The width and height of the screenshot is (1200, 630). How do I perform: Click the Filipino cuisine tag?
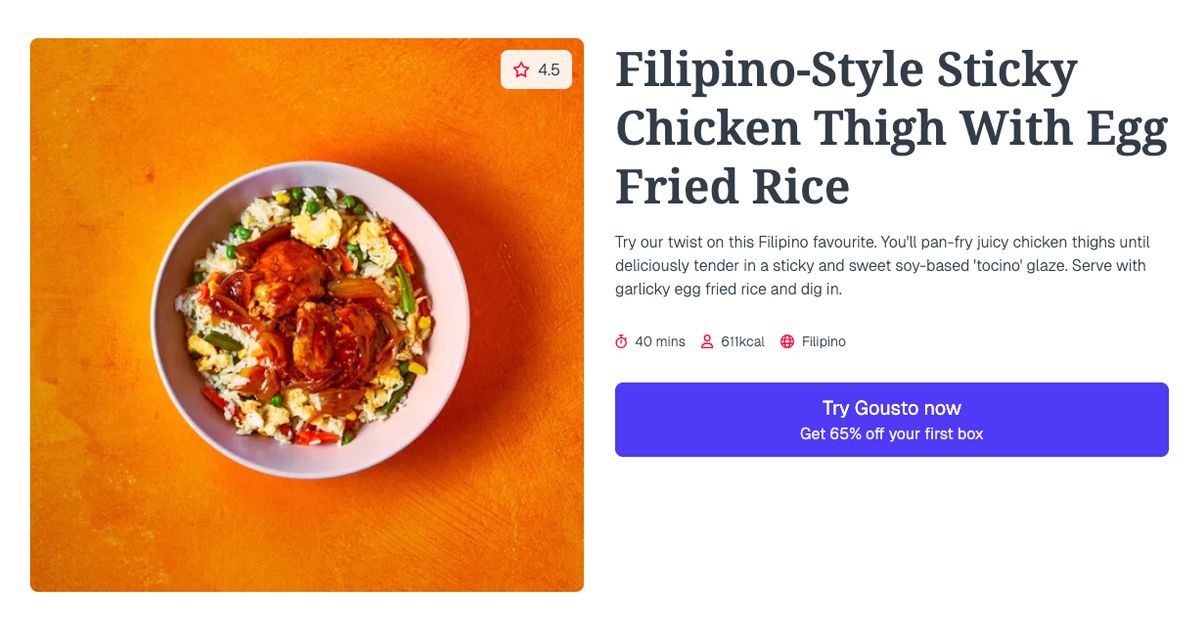point(823,341)
